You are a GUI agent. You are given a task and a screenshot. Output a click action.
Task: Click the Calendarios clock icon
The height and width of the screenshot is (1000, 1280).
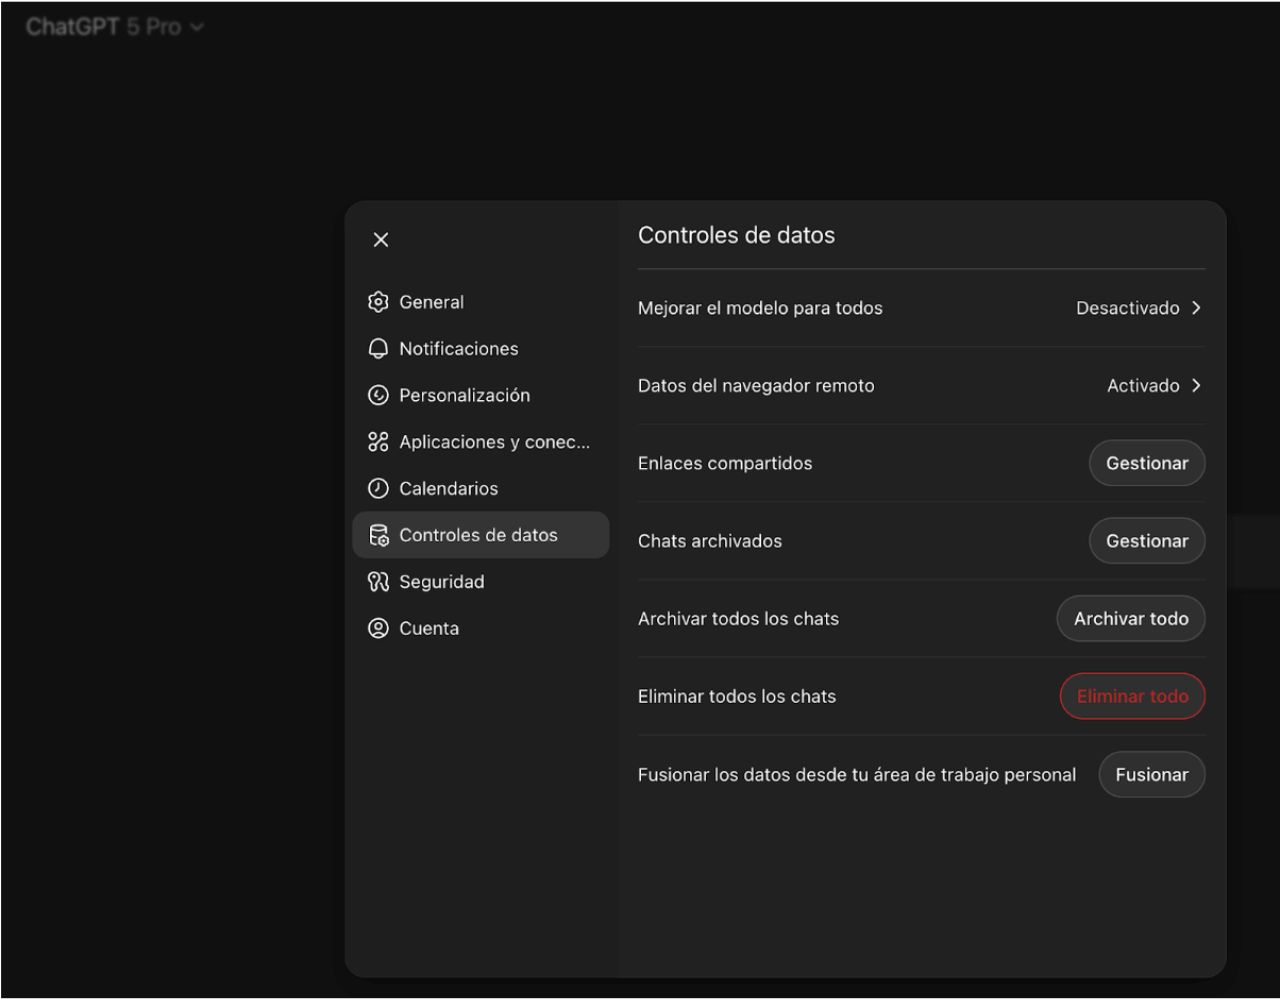pos(378,489)
